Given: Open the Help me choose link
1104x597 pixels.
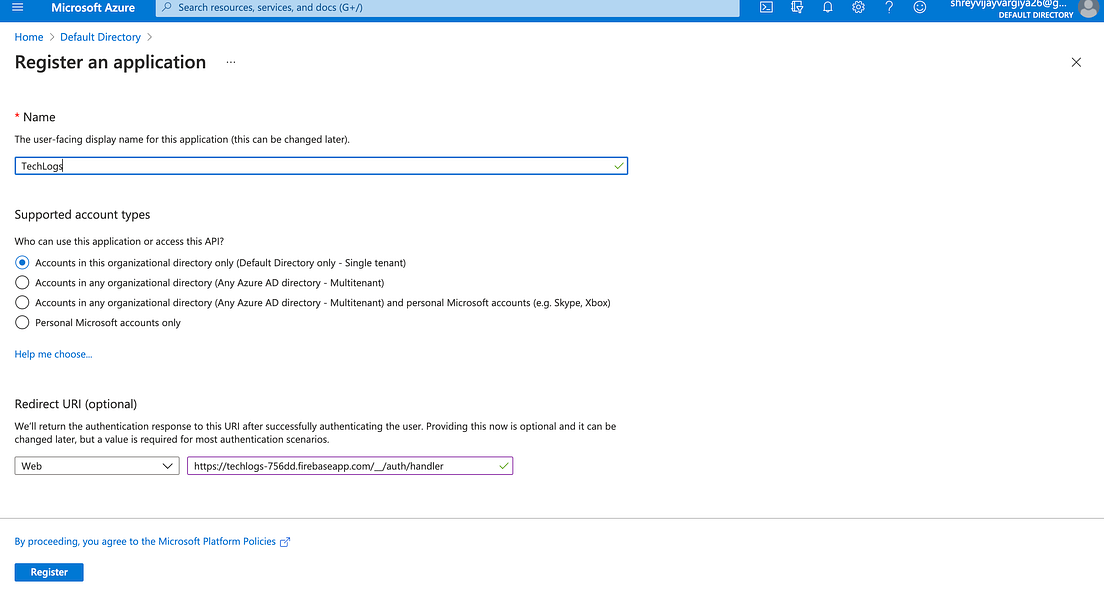Looking at the screenshot, I should [53, 353].
